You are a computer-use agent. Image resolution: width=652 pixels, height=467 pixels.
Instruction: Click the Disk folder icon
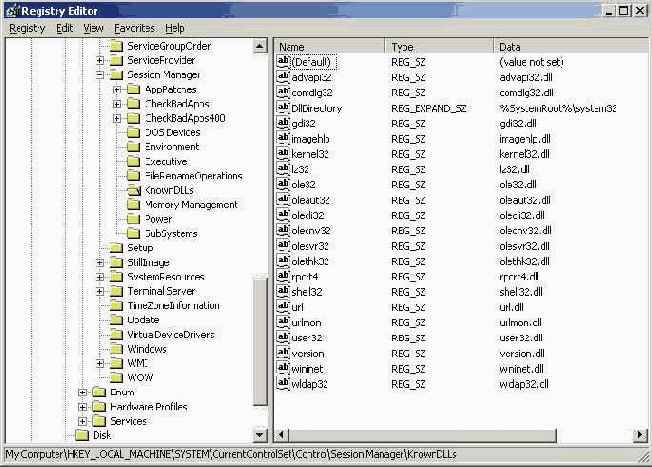(x=82, y=435)
